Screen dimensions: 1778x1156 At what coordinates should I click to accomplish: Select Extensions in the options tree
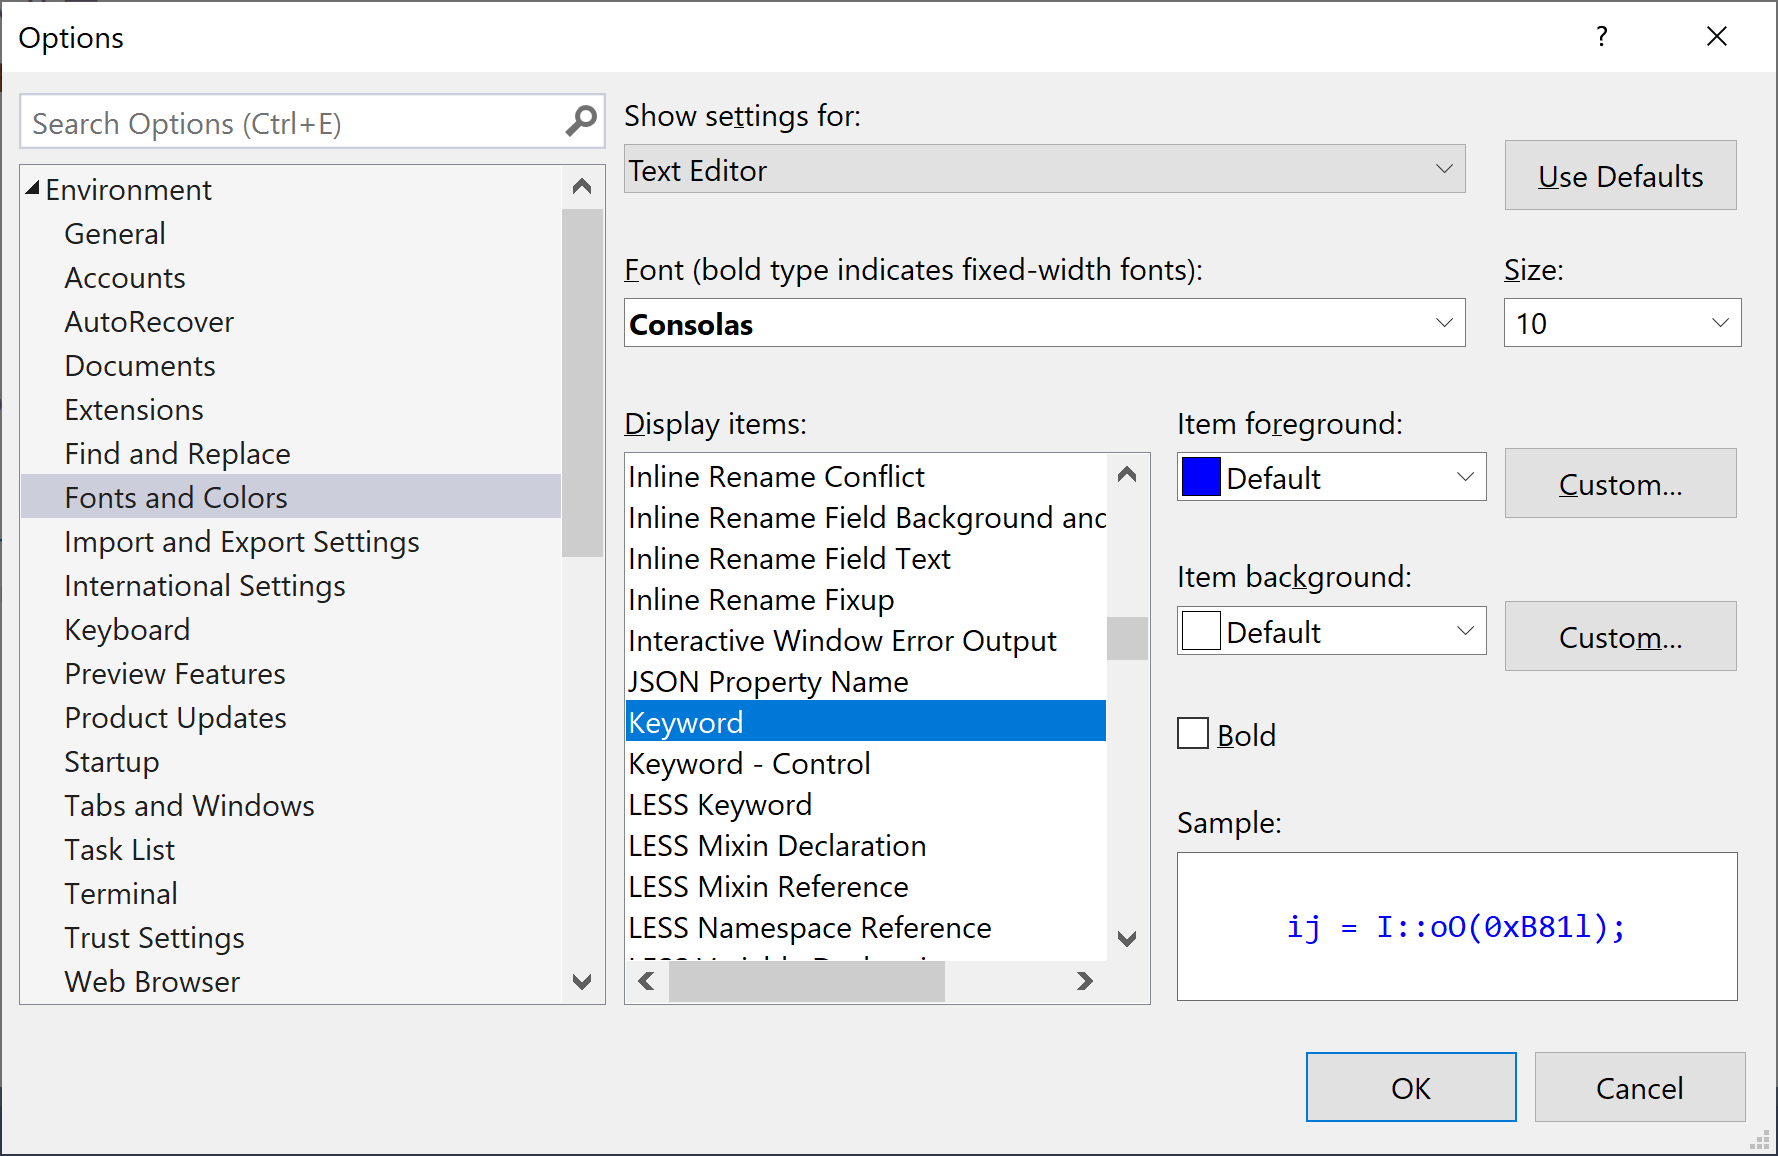click(134, 409)
